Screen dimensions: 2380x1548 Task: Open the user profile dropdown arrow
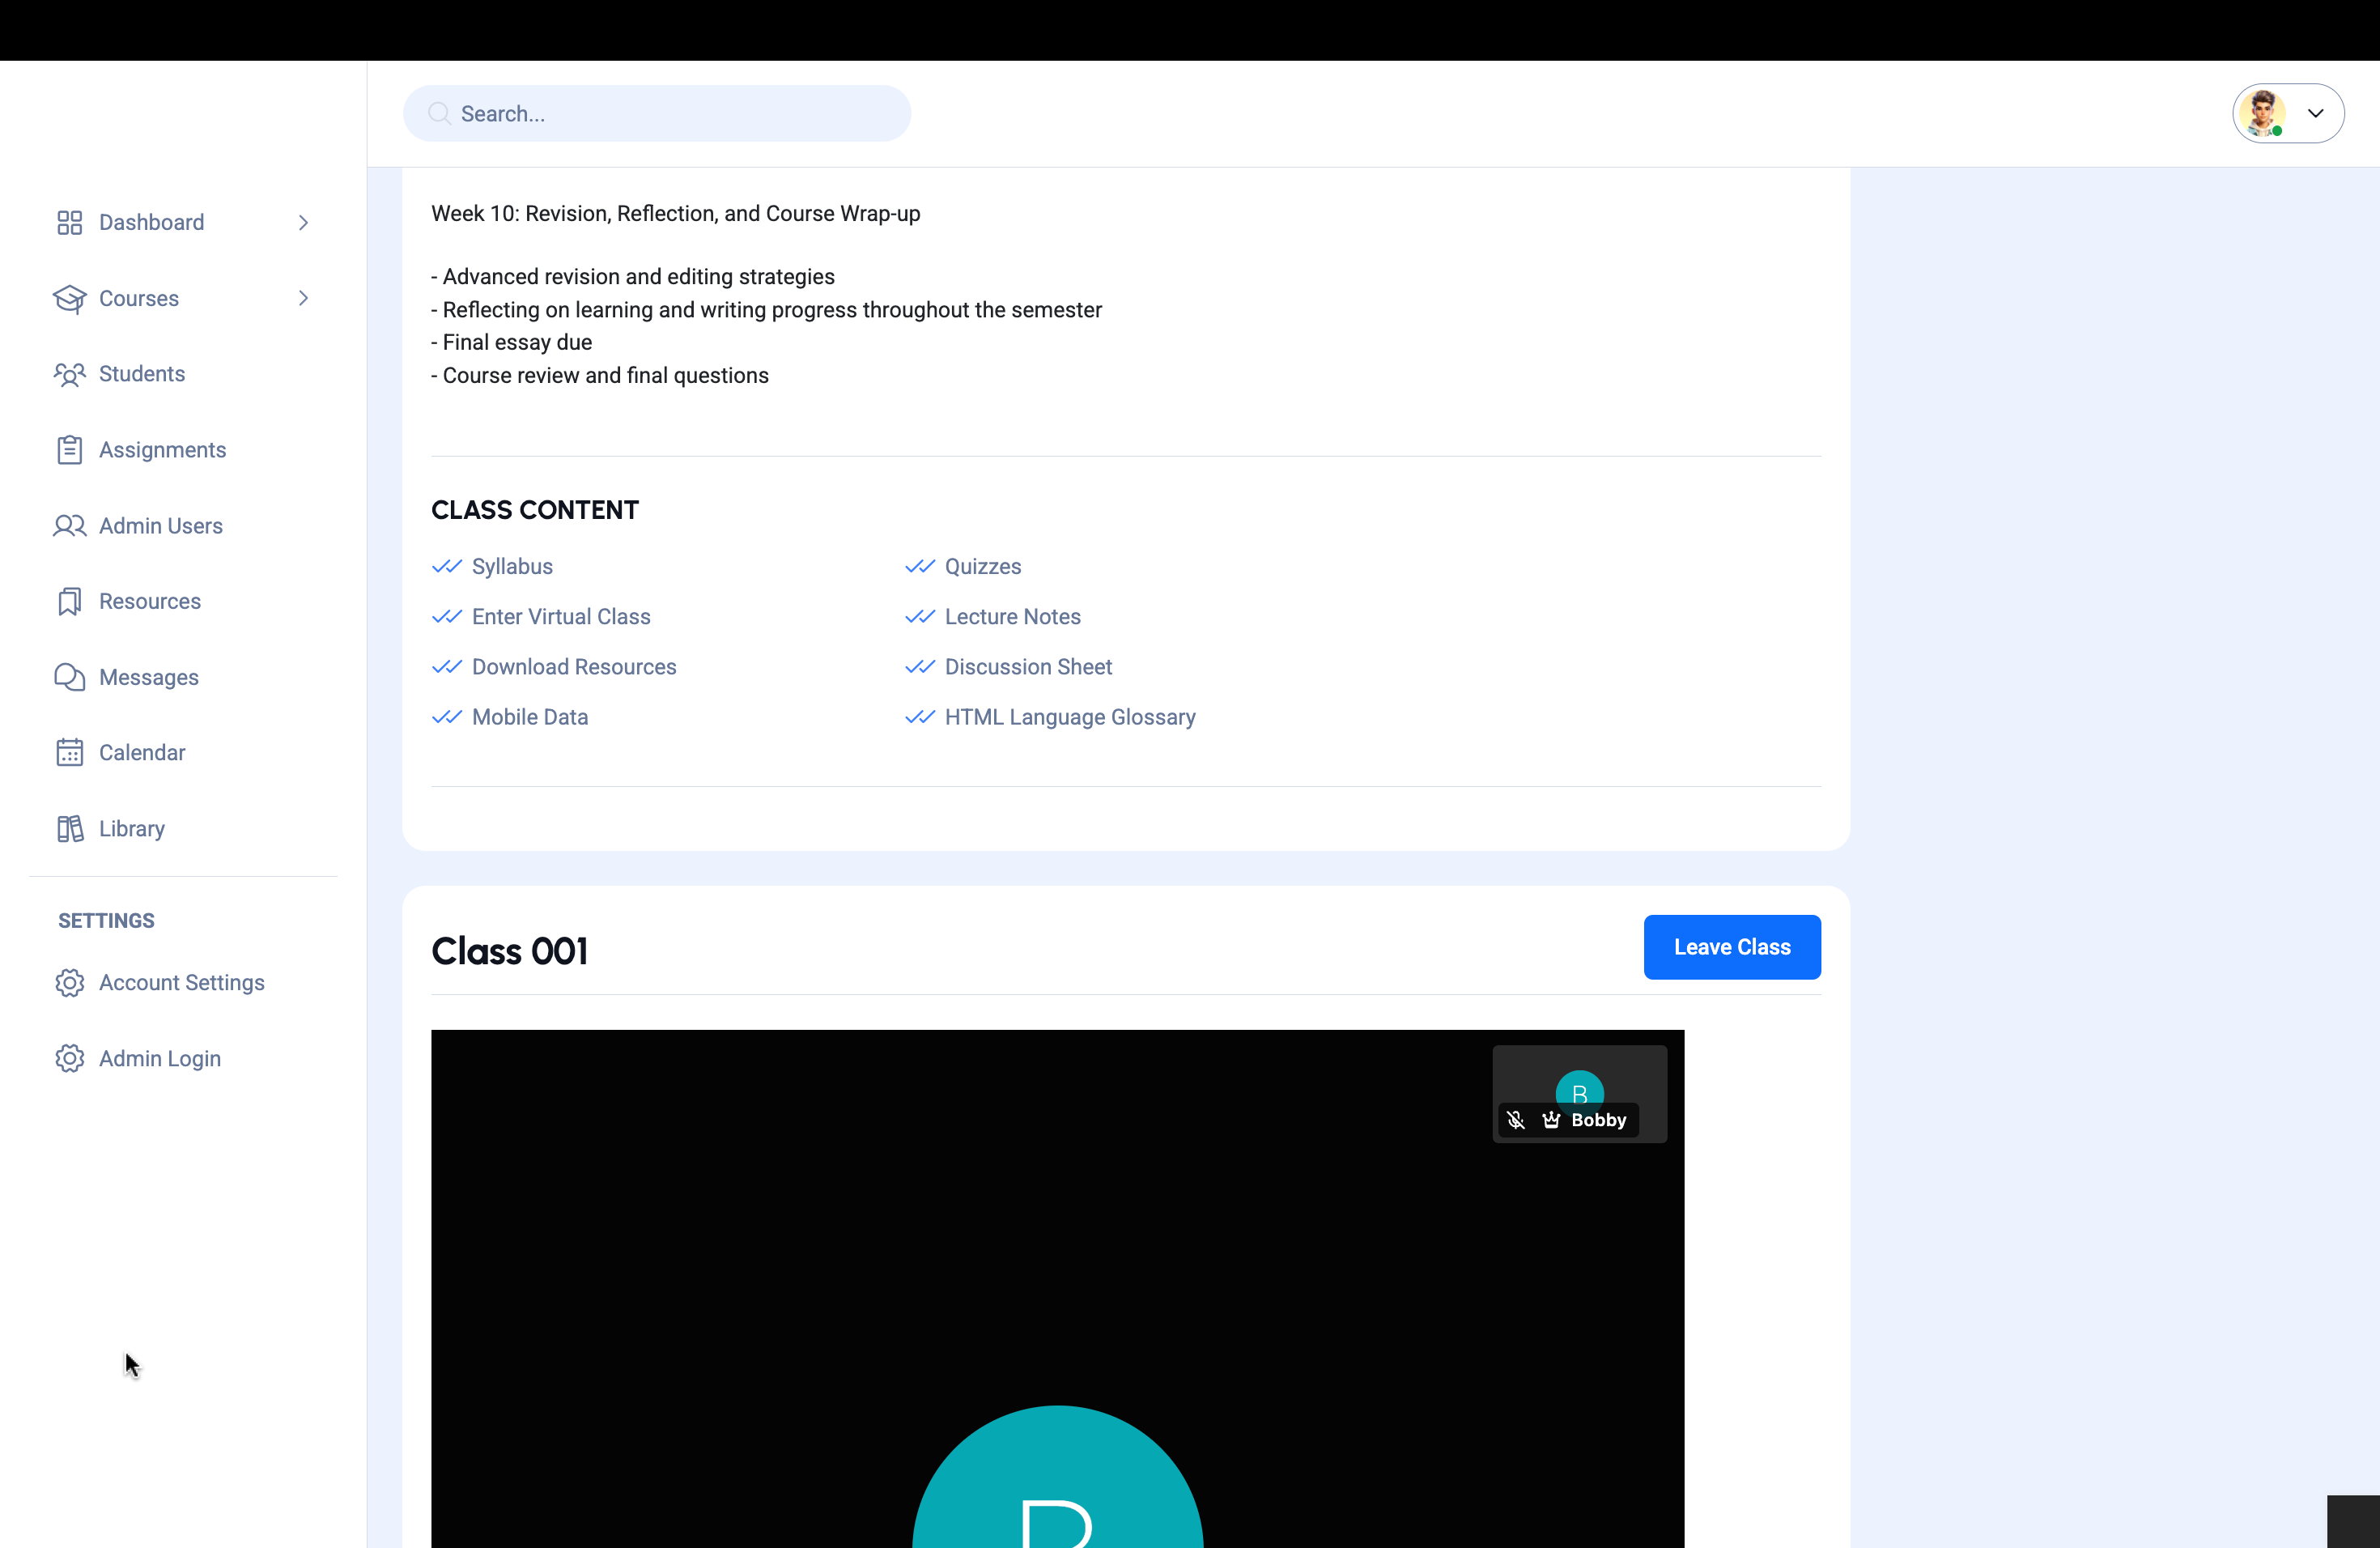2315,113
